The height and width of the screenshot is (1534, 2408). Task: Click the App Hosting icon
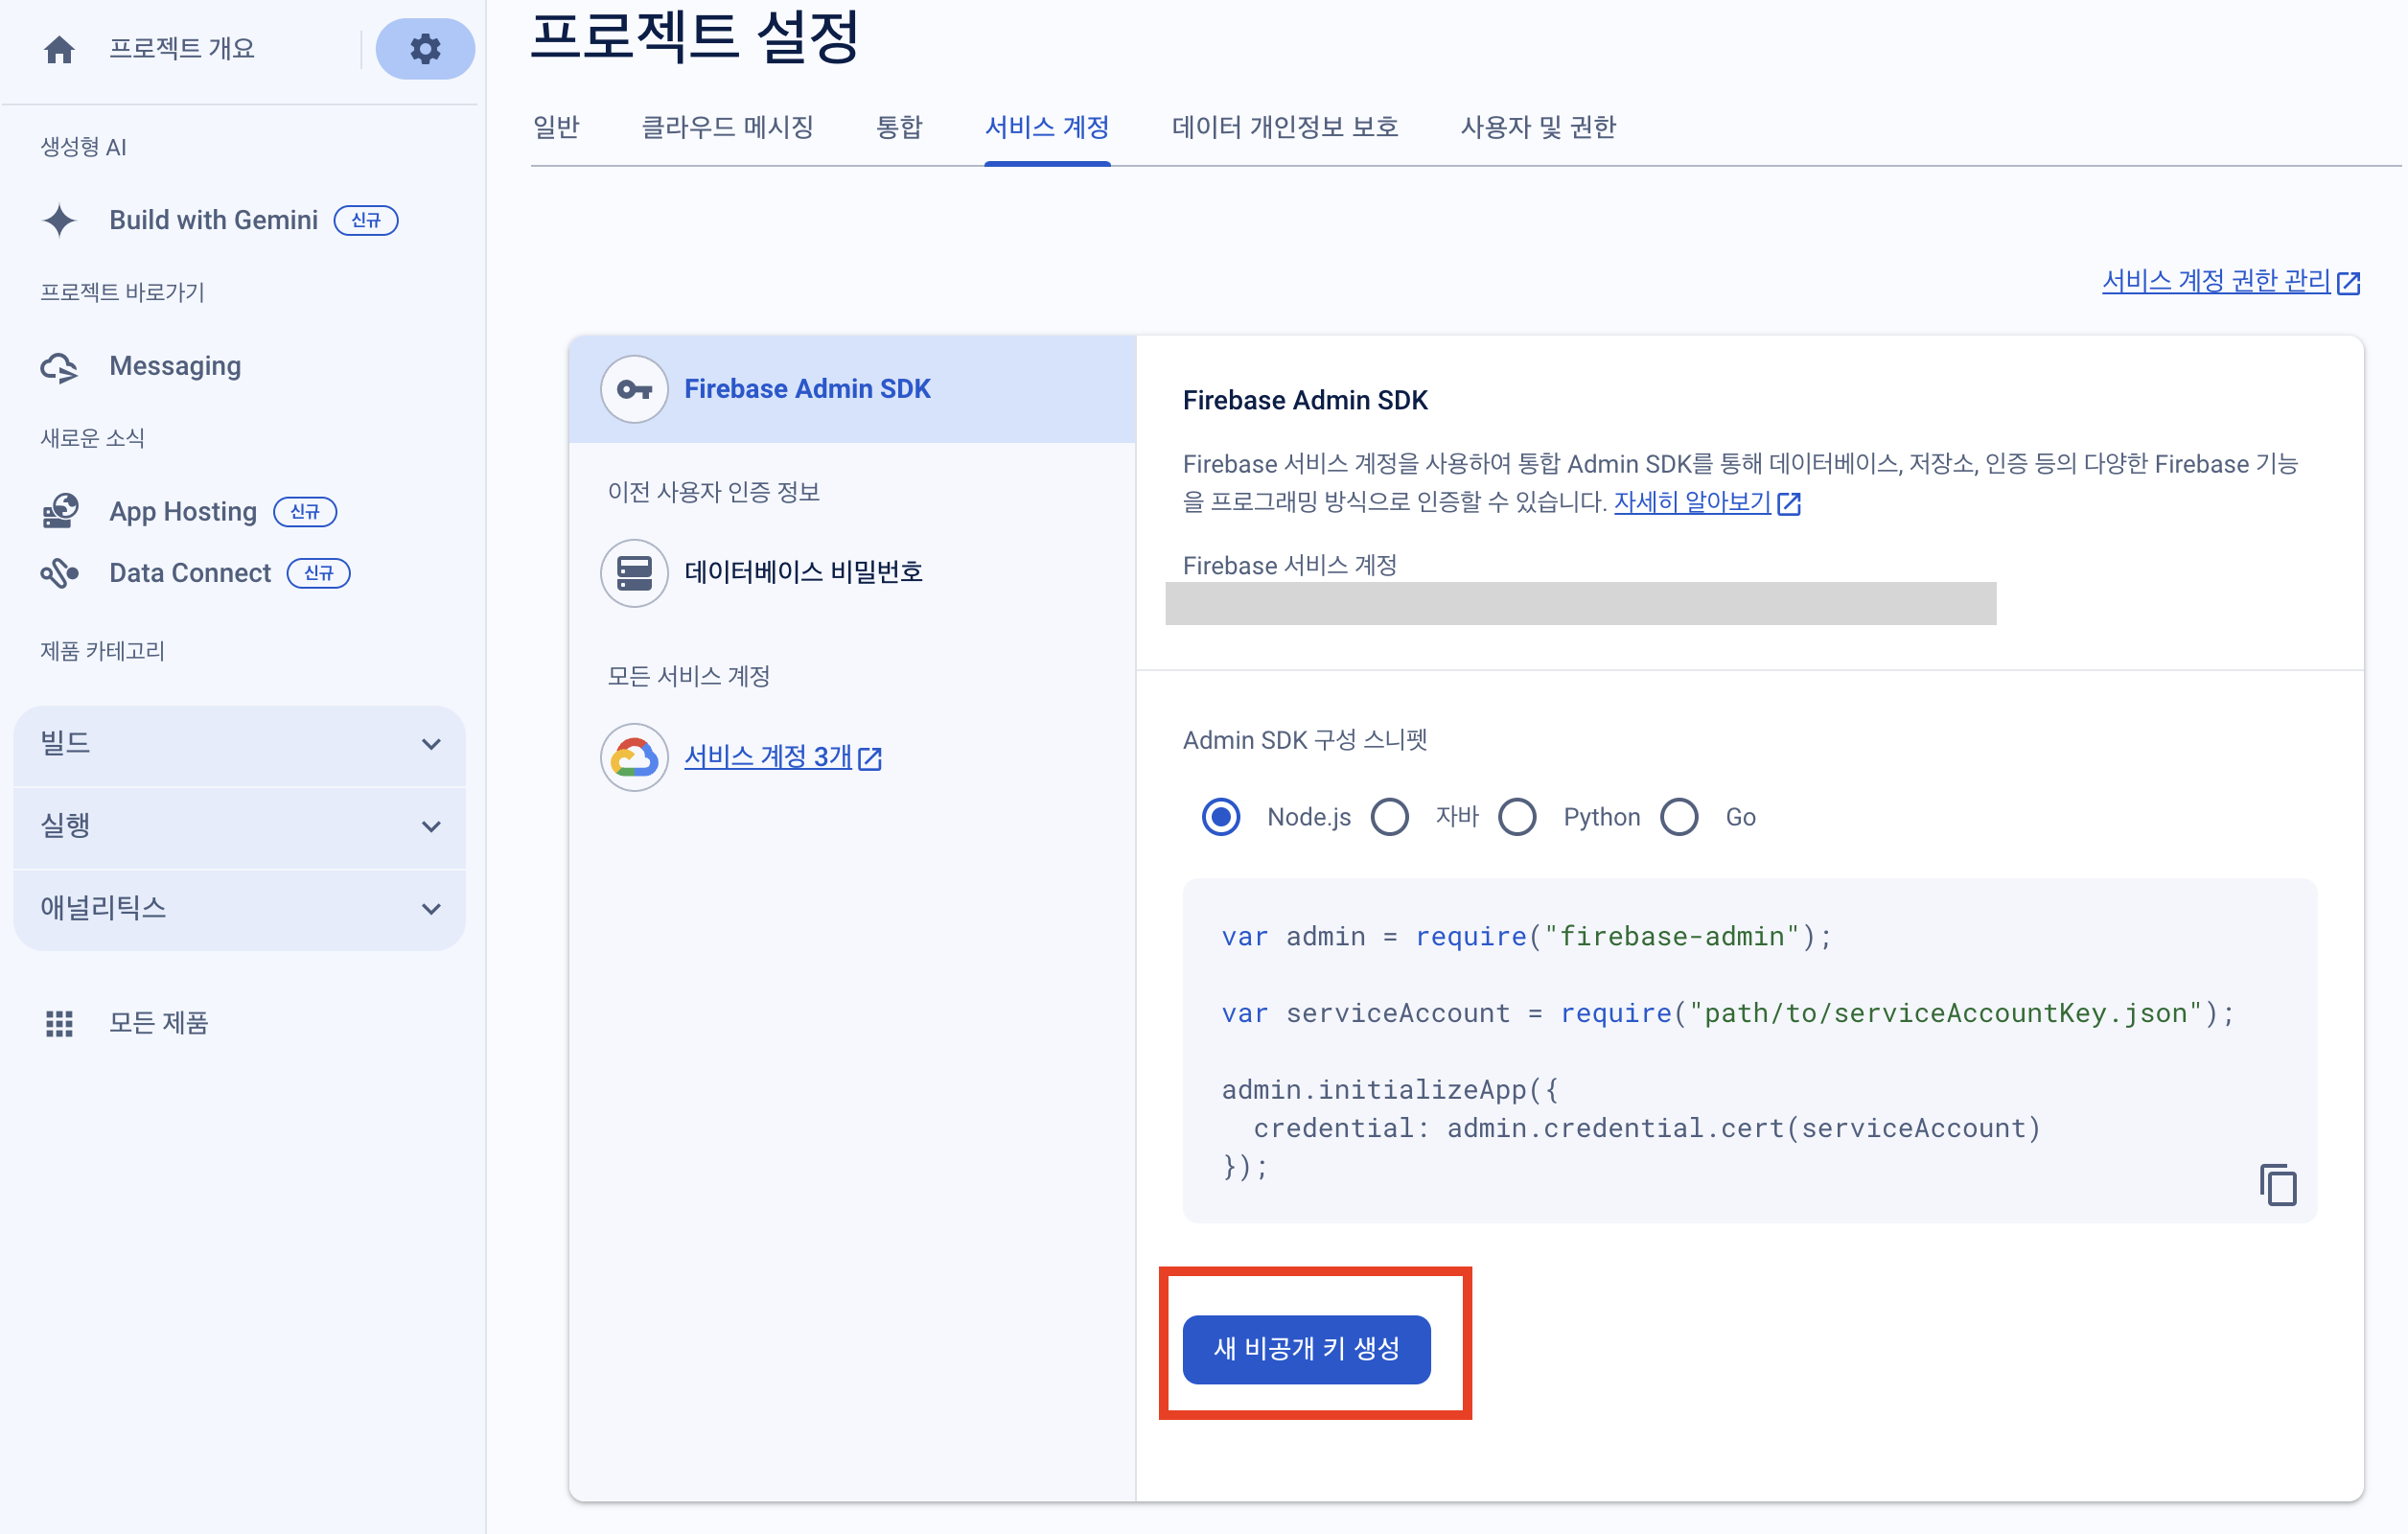click(59, 512)
